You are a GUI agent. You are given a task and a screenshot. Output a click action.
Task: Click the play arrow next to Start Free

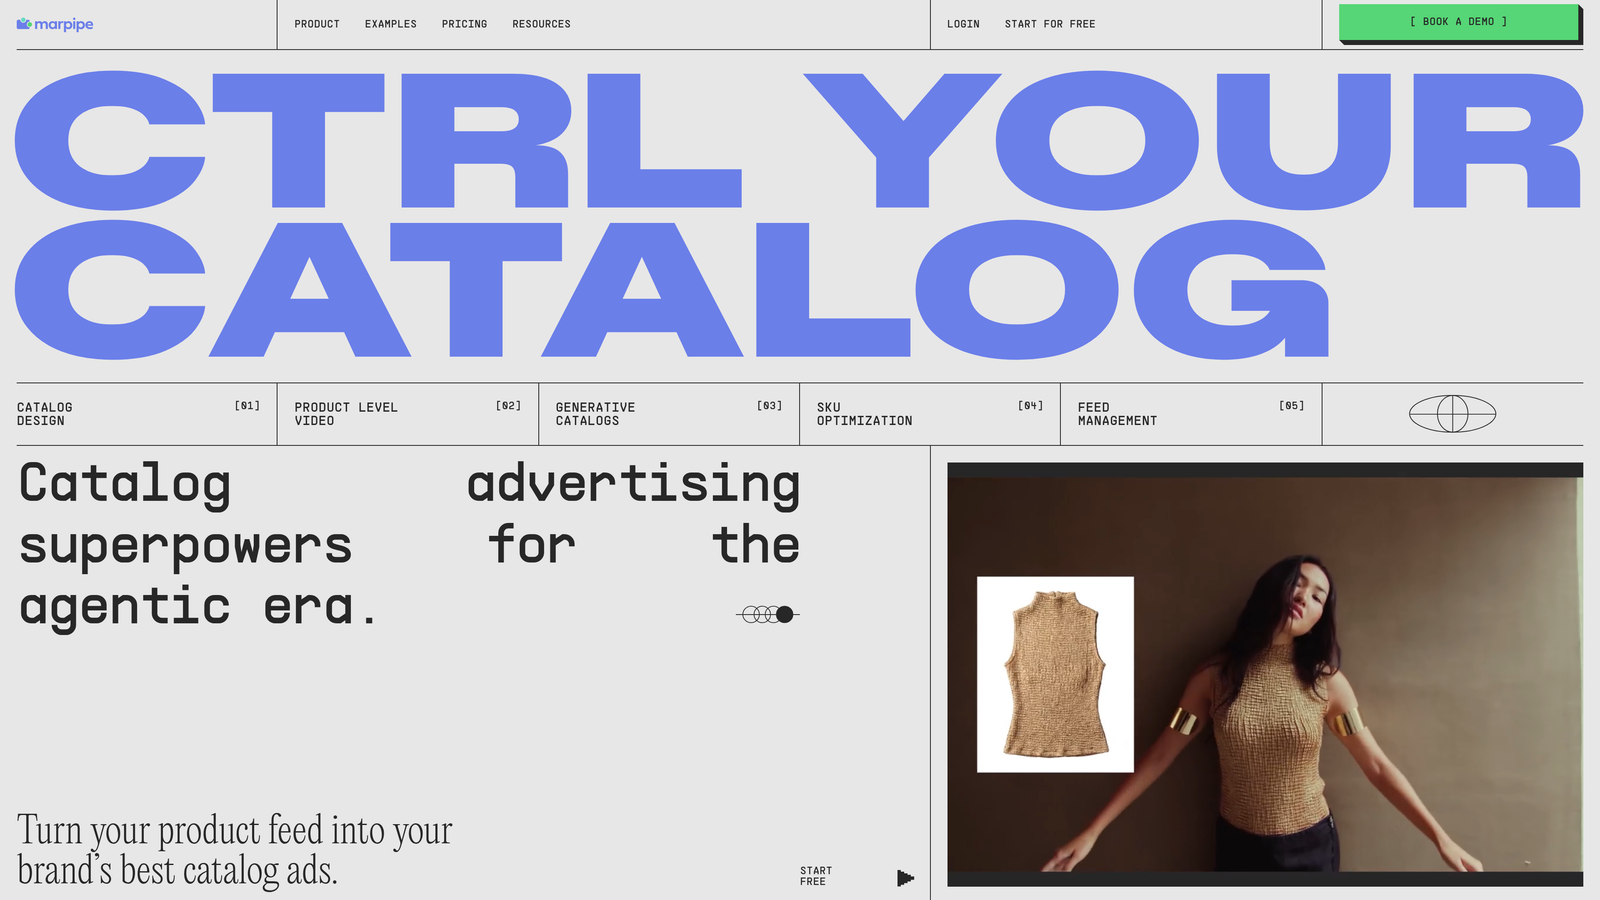click(x=905, y=877)
